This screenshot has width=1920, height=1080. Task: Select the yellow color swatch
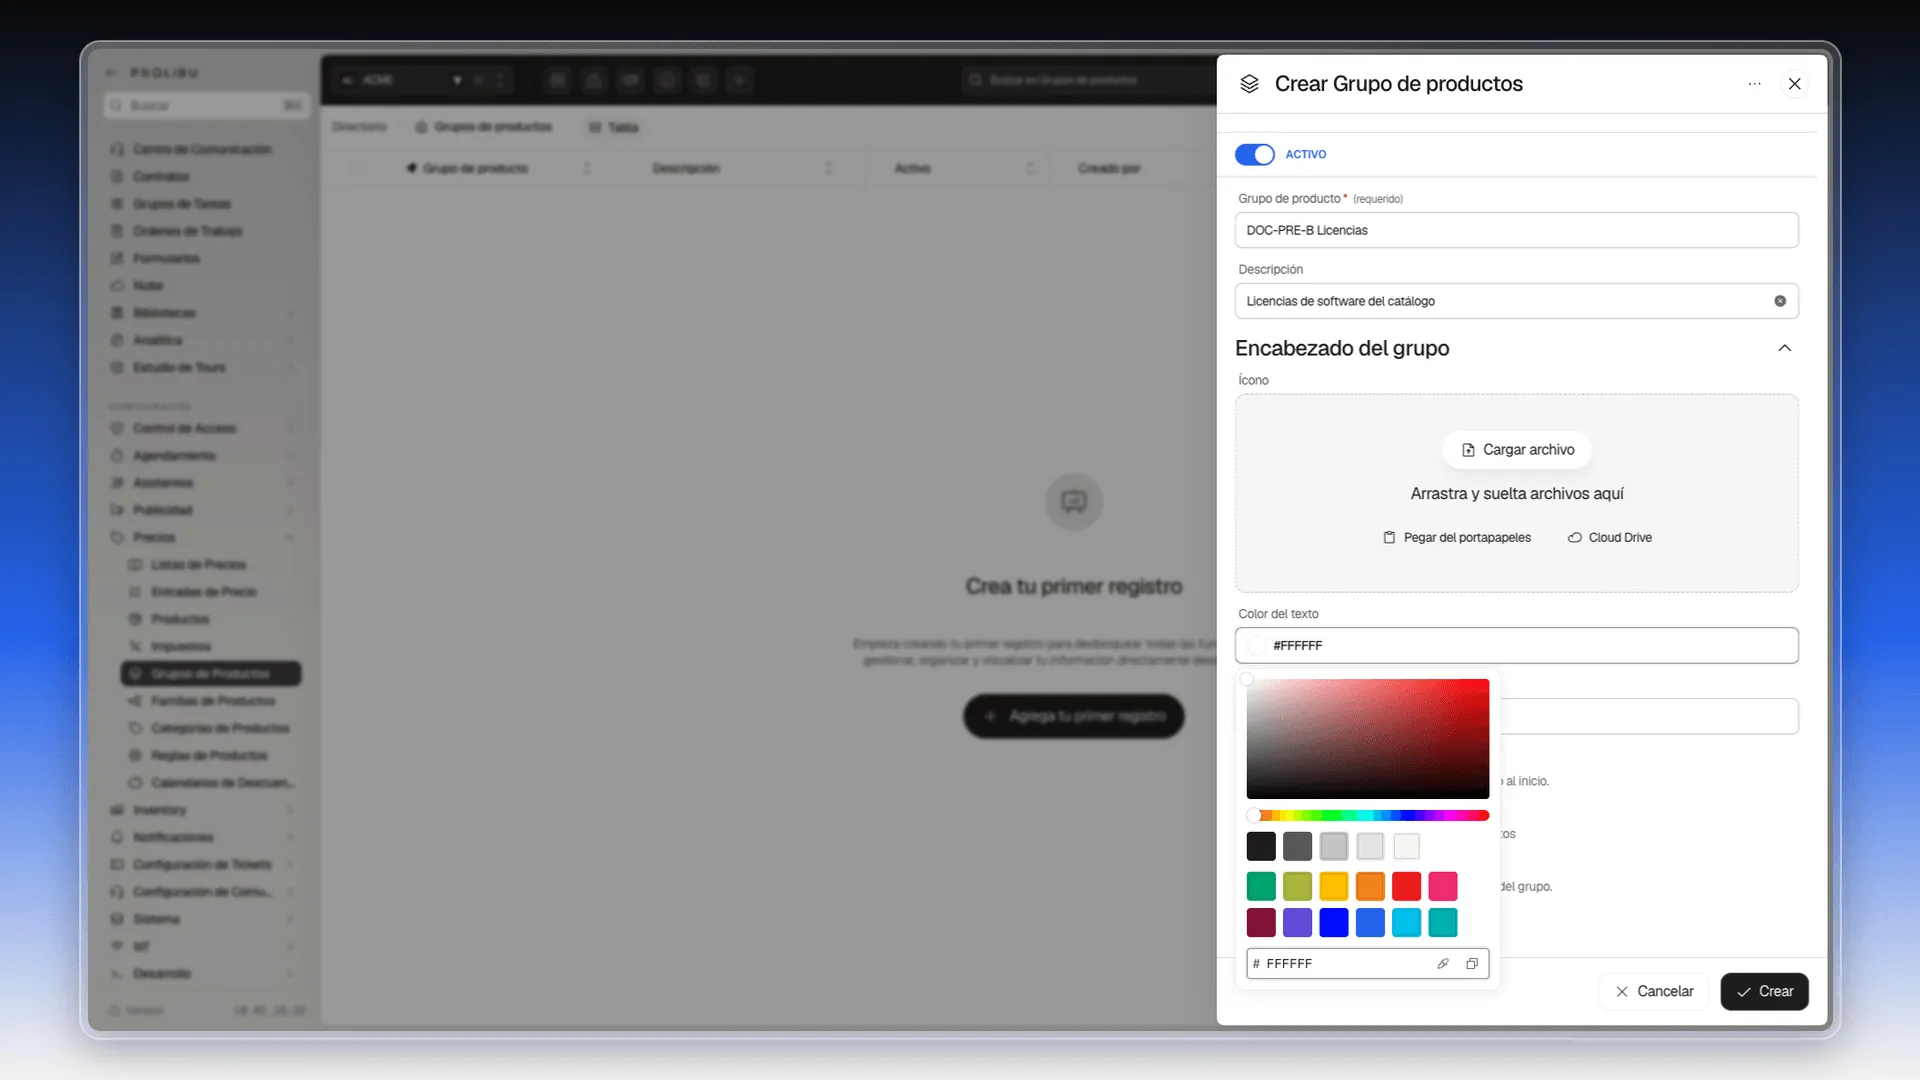pos(1334,886)
